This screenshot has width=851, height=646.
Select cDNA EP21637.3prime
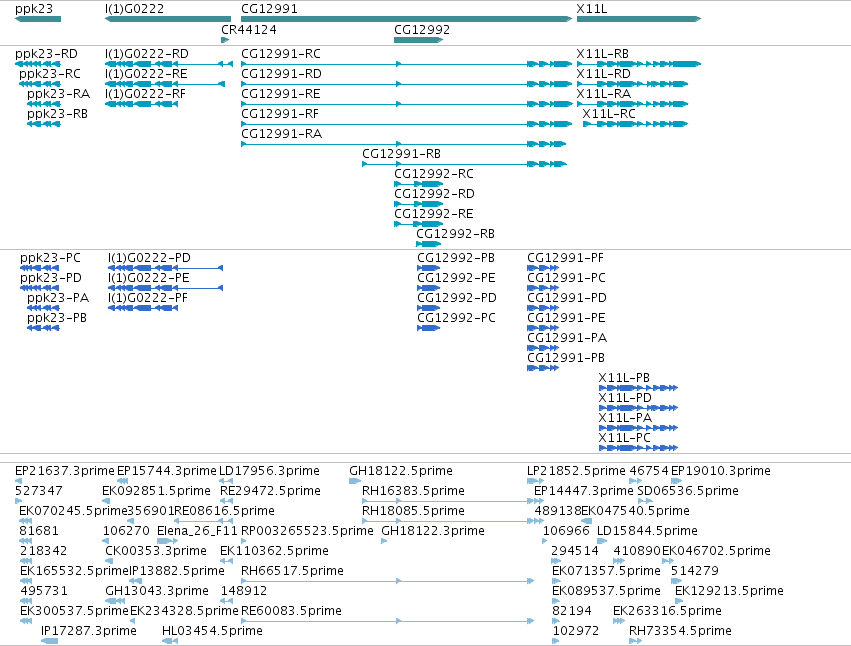(18, 482)
